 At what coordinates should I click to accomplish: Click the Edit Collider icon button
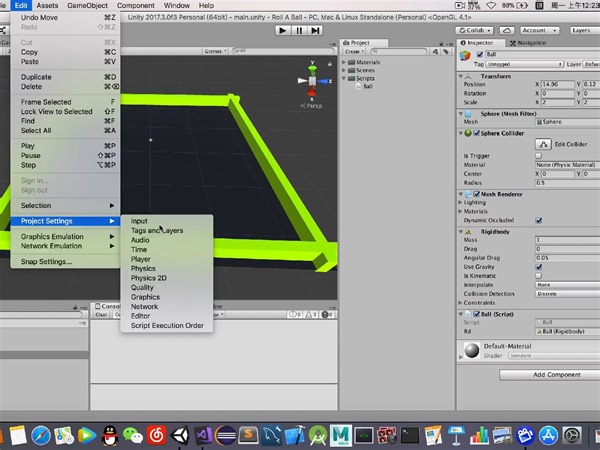[x=543, y=144]
